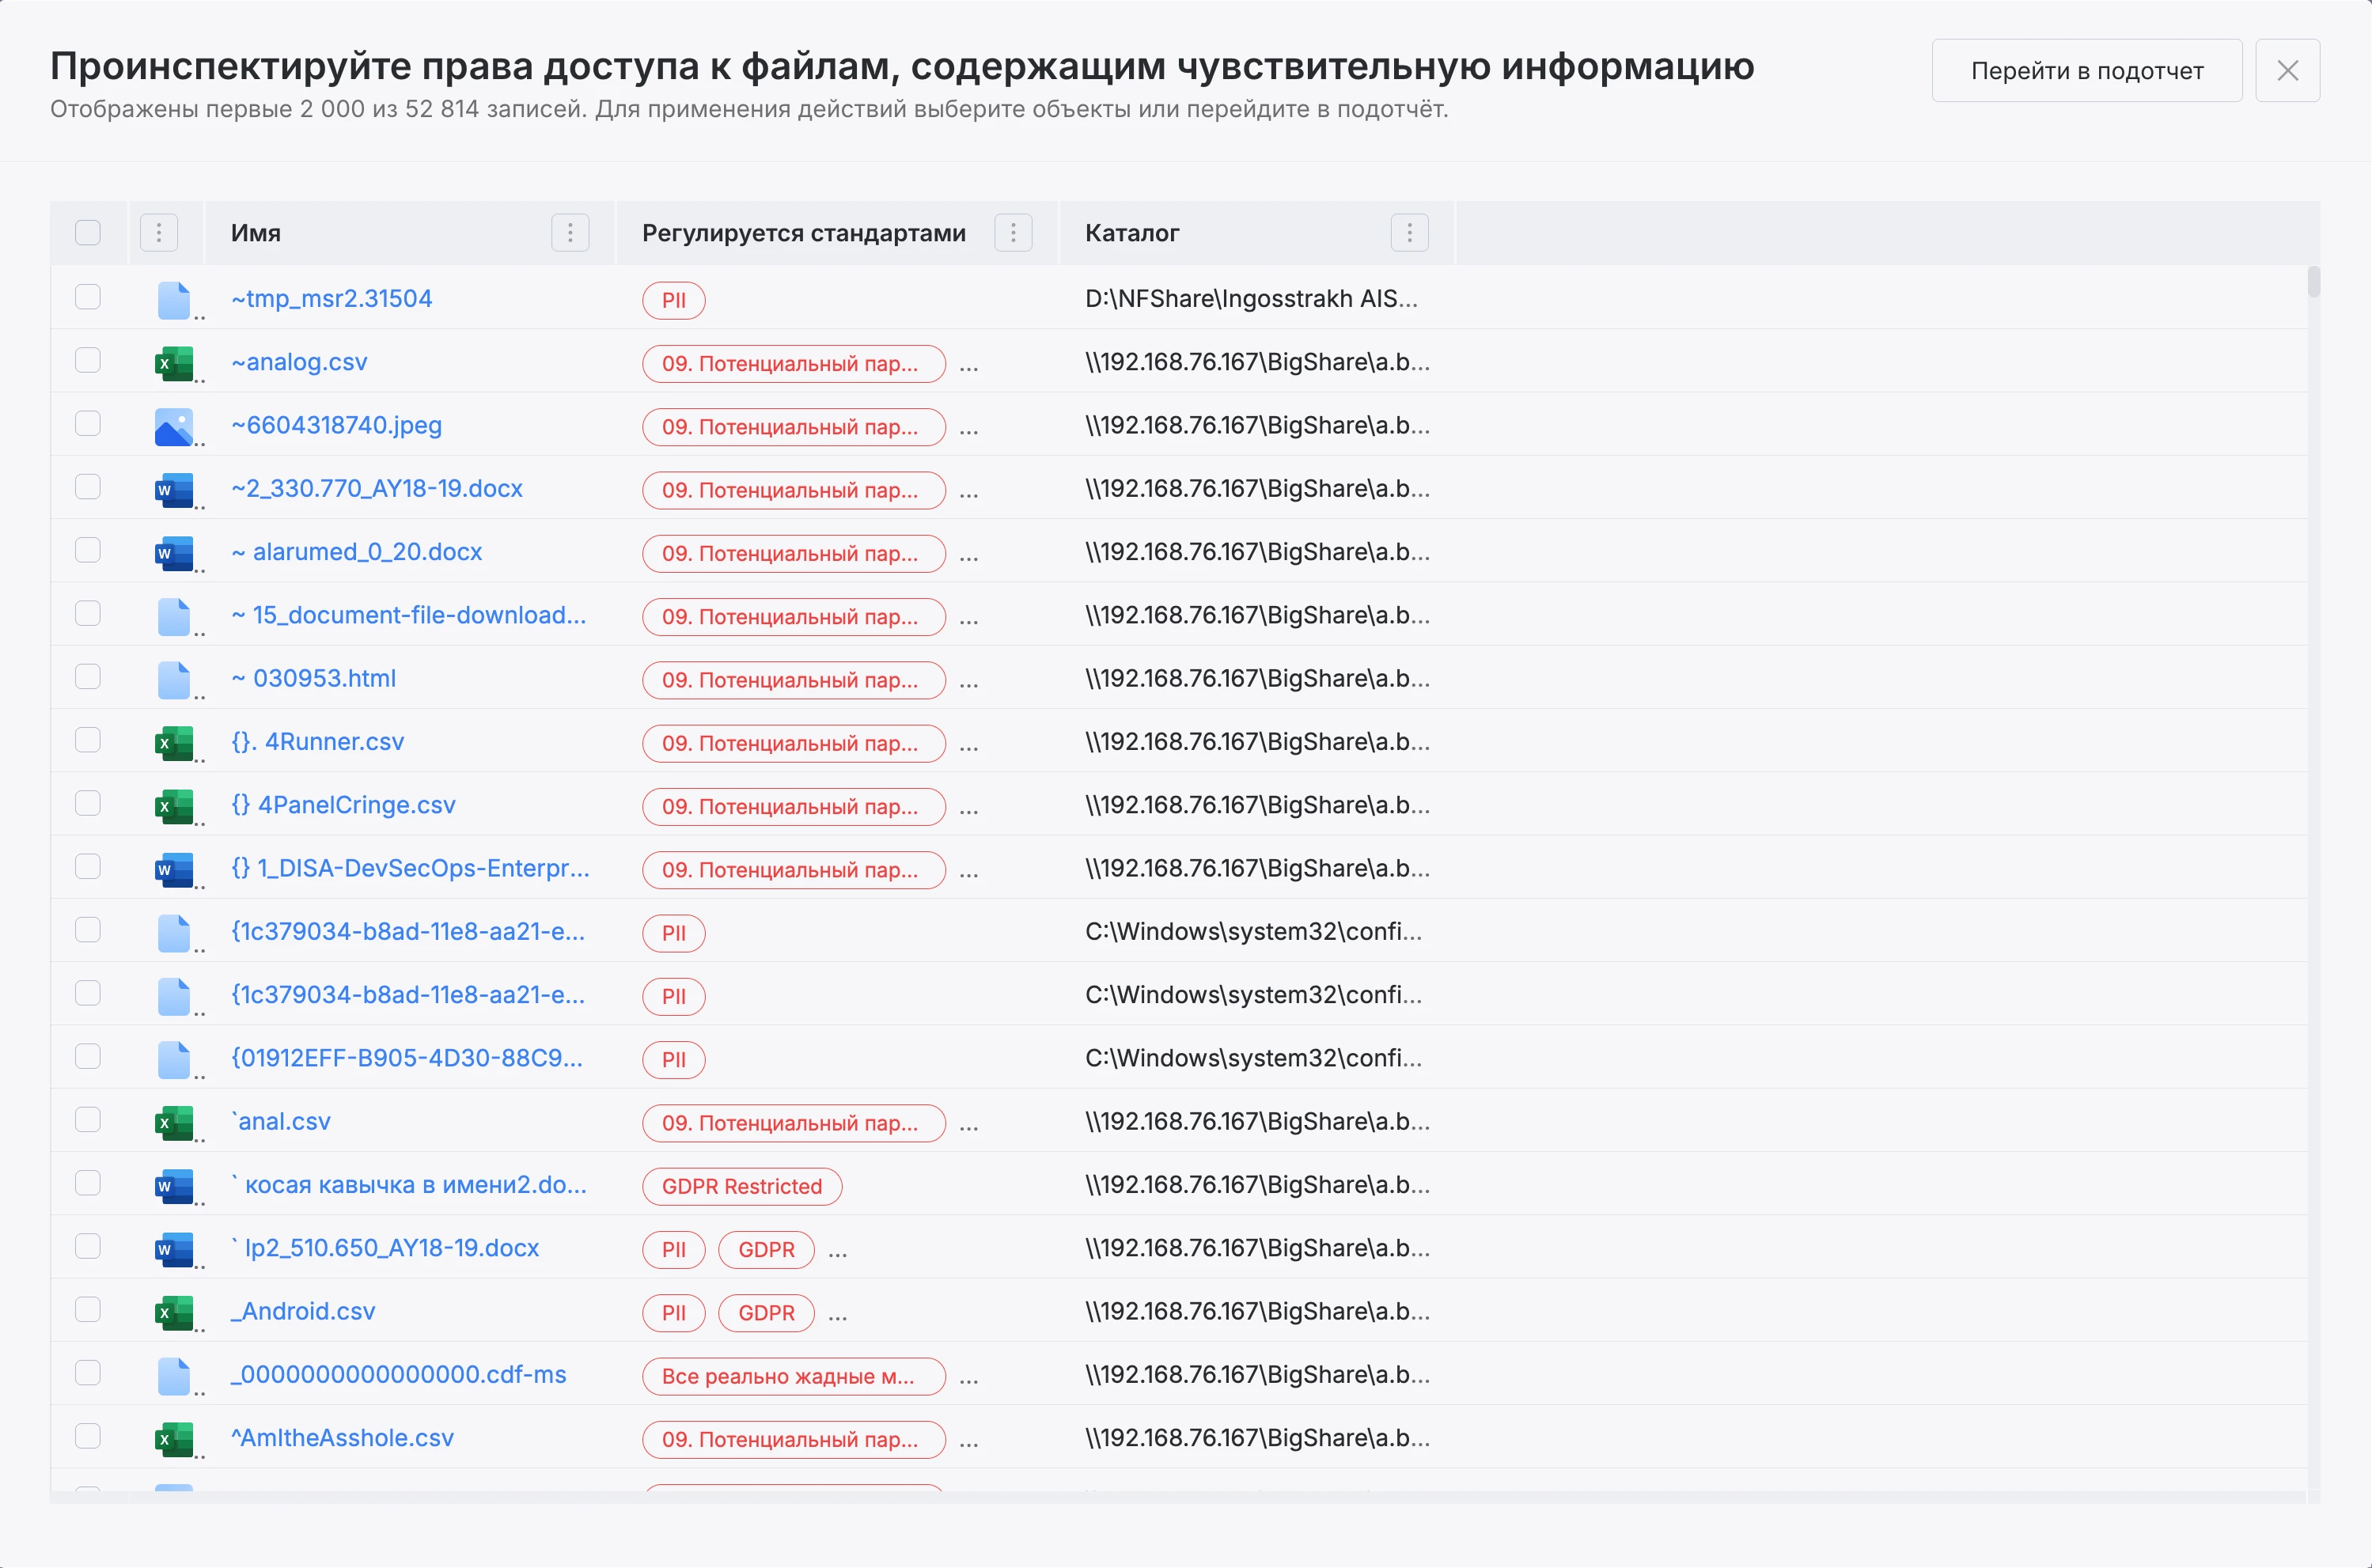Tick the `anal.csv row checkbox
Screen dimensions: 2372x1568
pos(88,1119)
